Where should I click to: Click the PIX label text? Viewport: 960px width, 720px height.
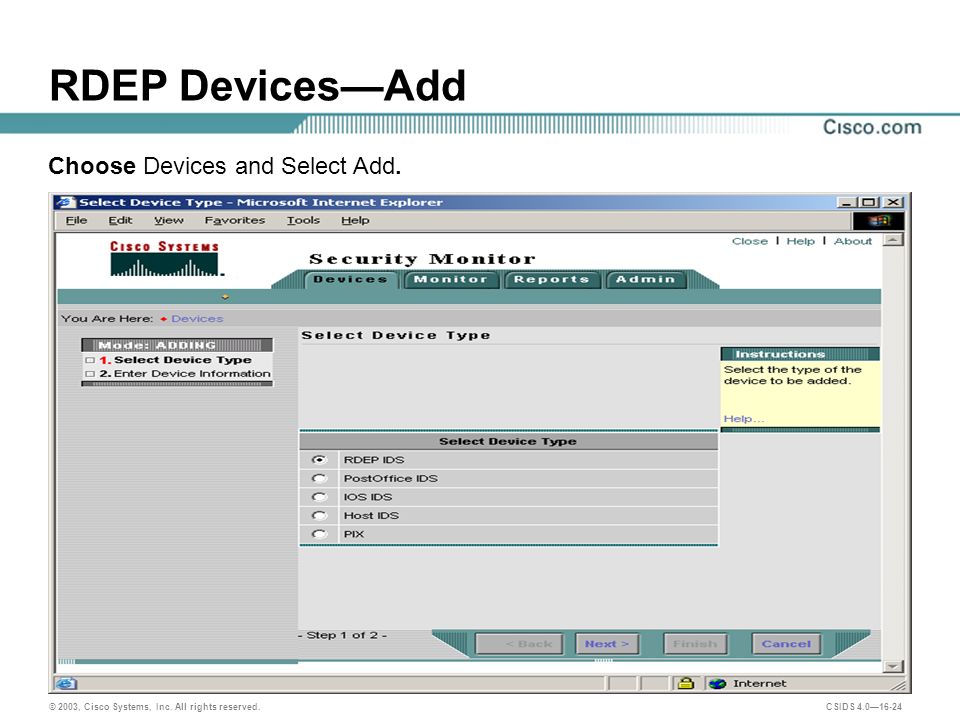tap(354, 534)
